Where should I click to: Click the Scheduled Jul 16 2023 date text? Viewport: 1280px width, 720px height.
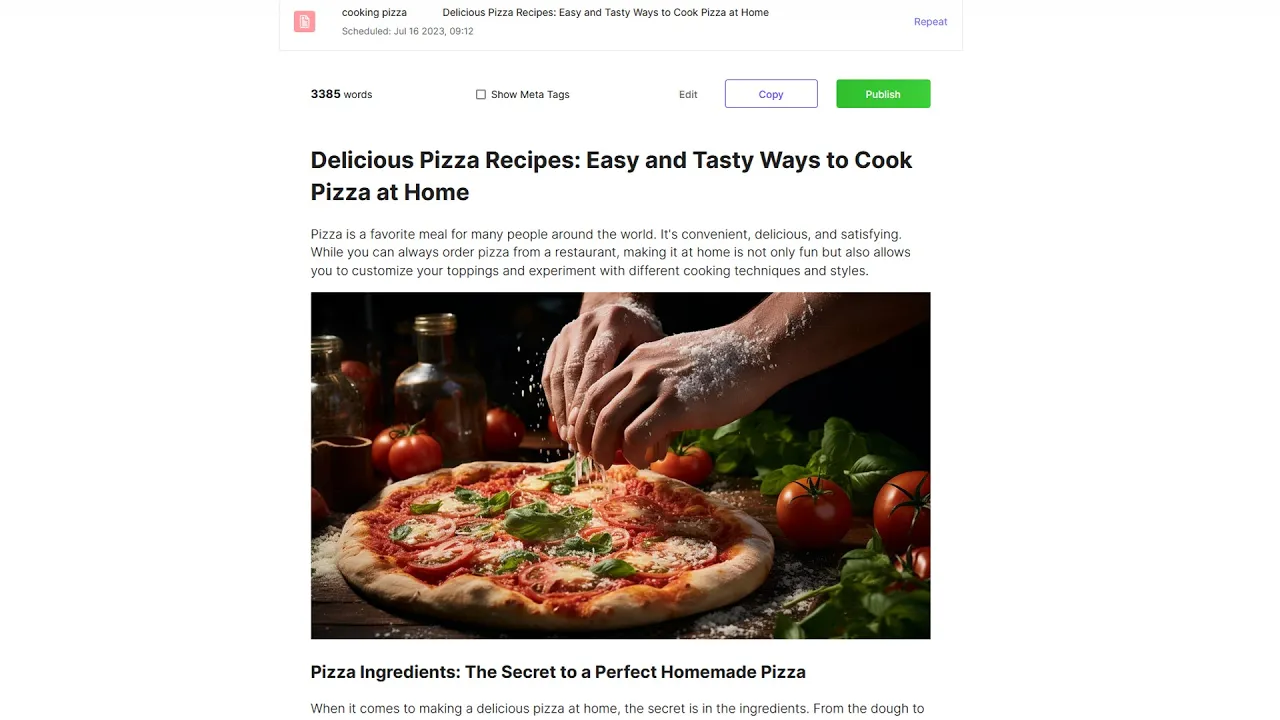coord(408,31)
